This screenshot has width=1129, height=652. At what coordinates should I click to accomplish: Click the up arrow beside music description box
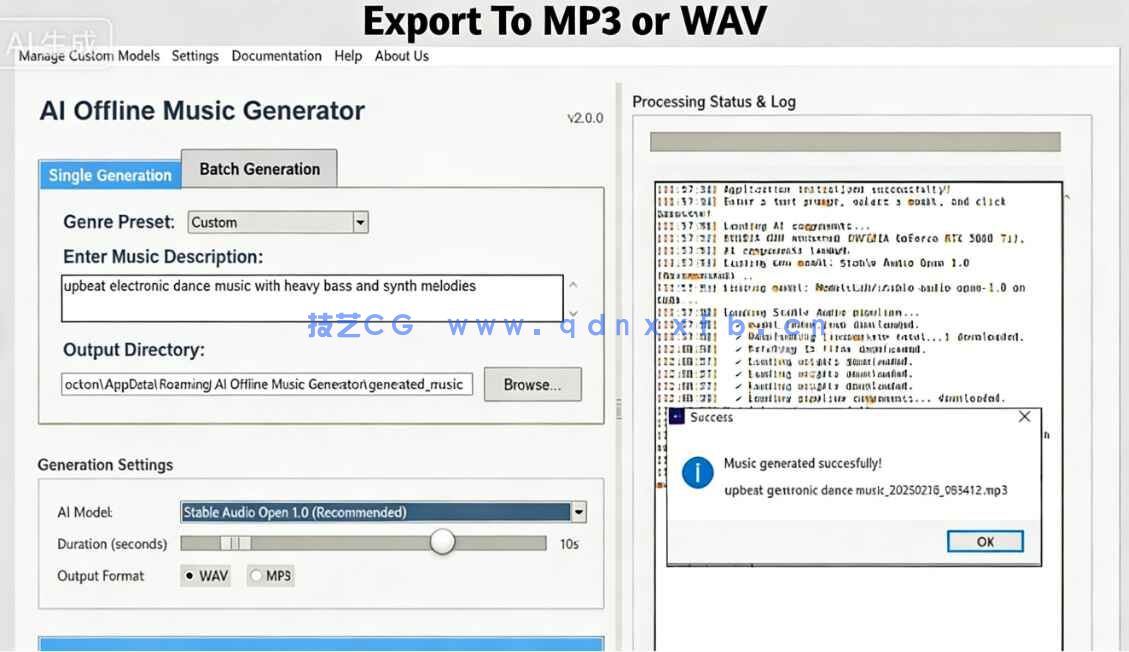point(573,283)
